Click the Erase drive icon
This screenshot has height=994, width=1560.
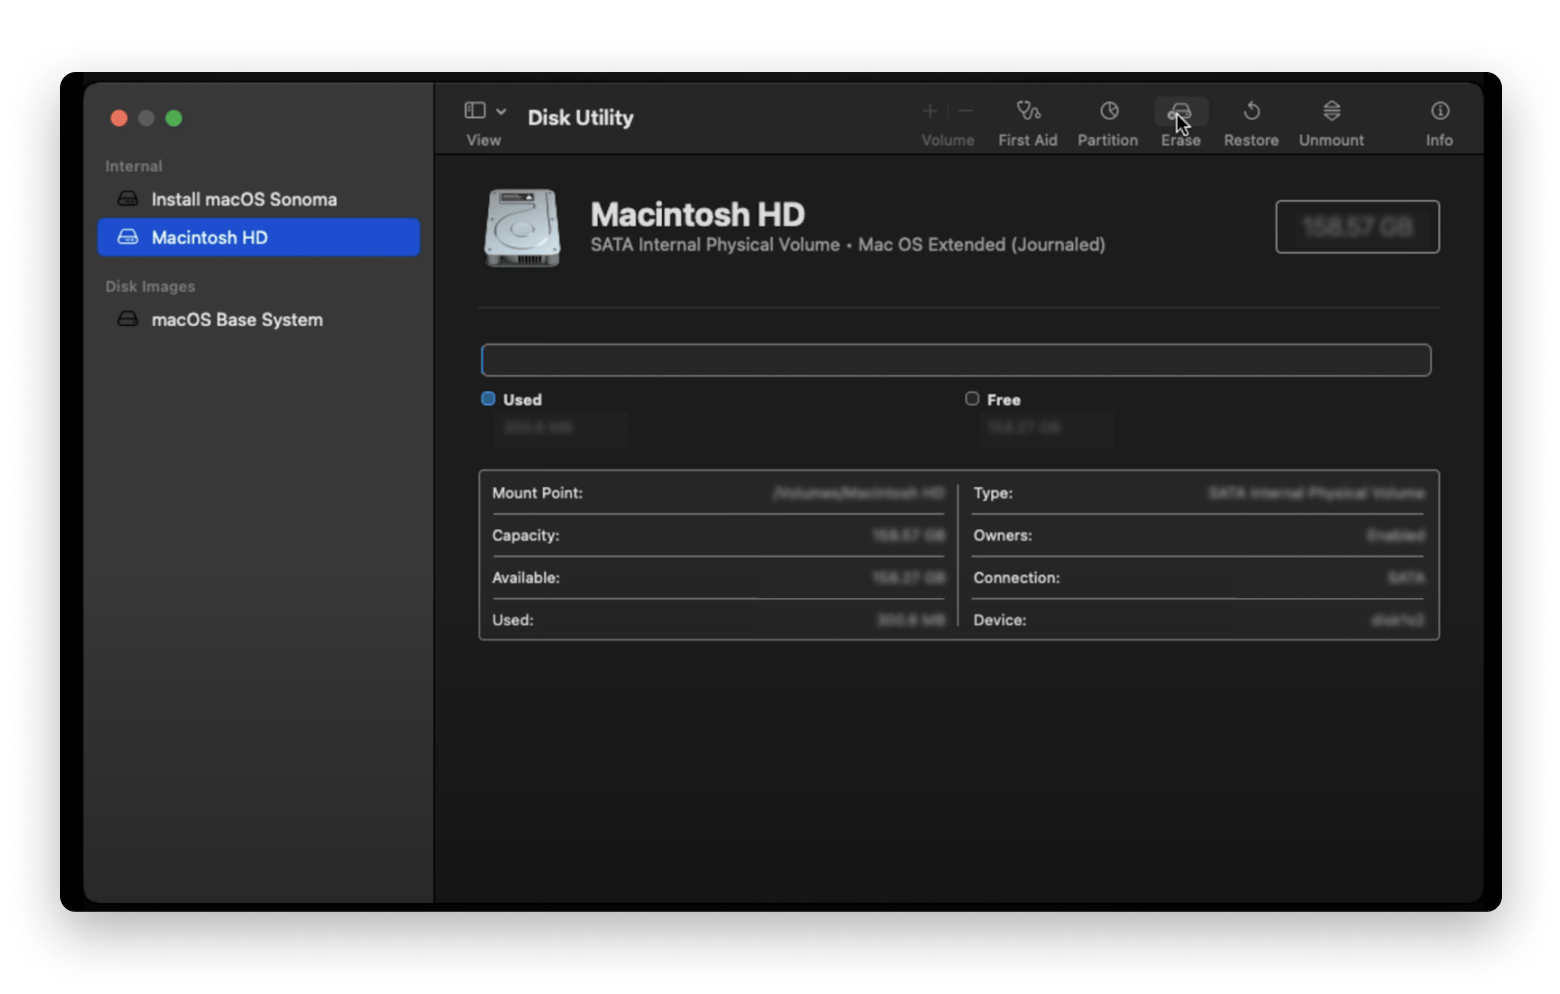tap(1181, 111)
